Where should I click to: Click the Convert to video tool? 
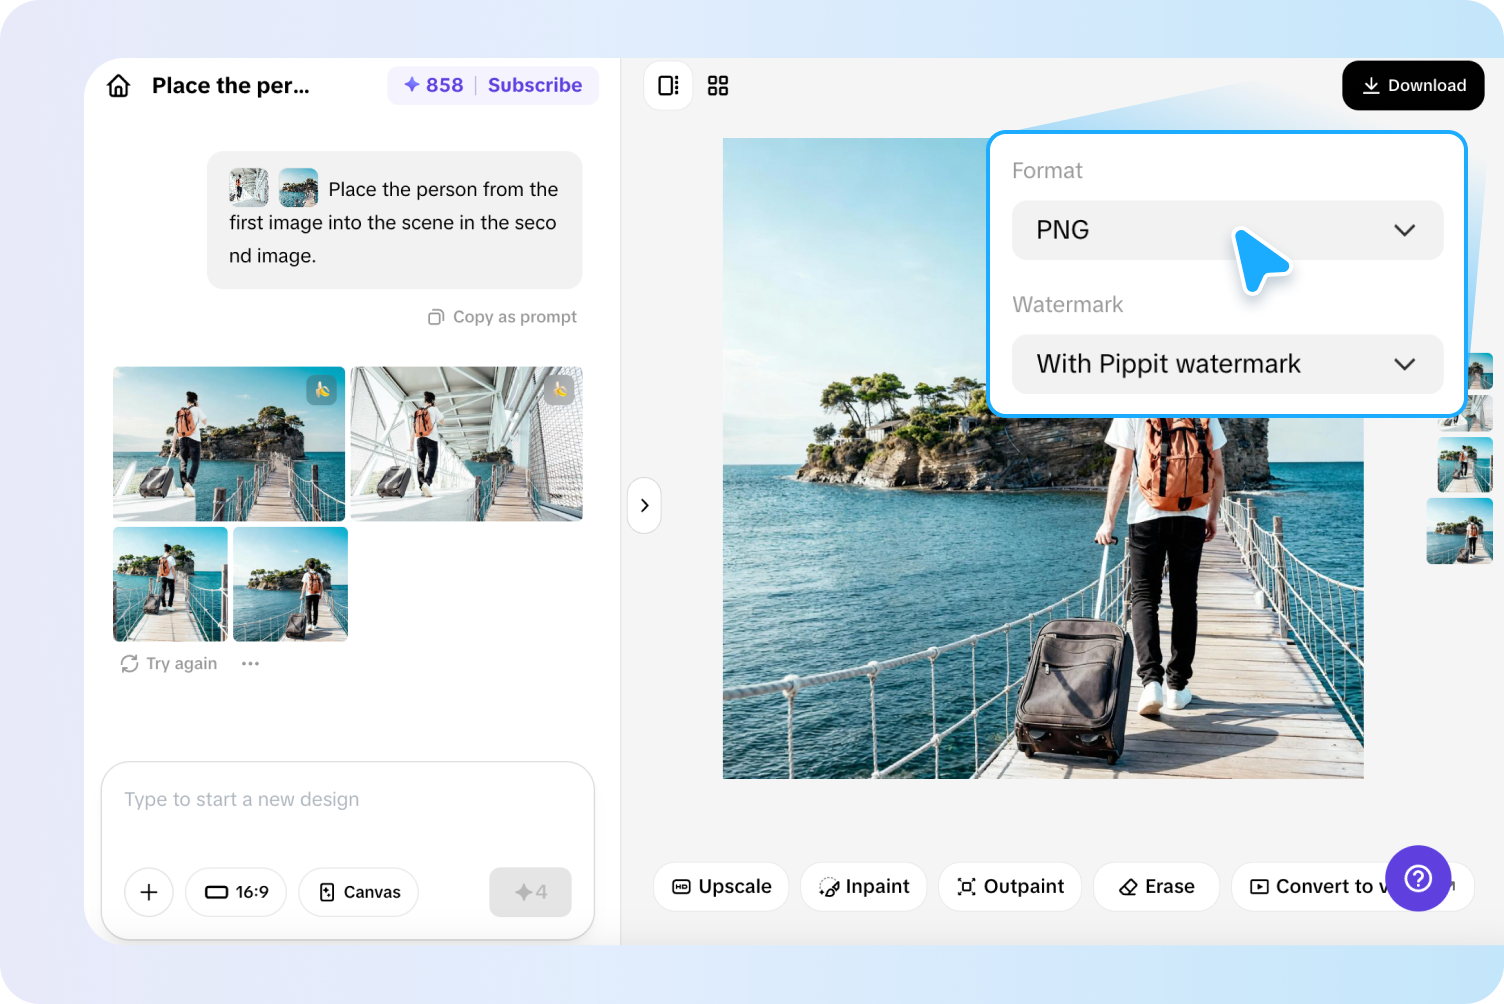(x=1320, y=886)
